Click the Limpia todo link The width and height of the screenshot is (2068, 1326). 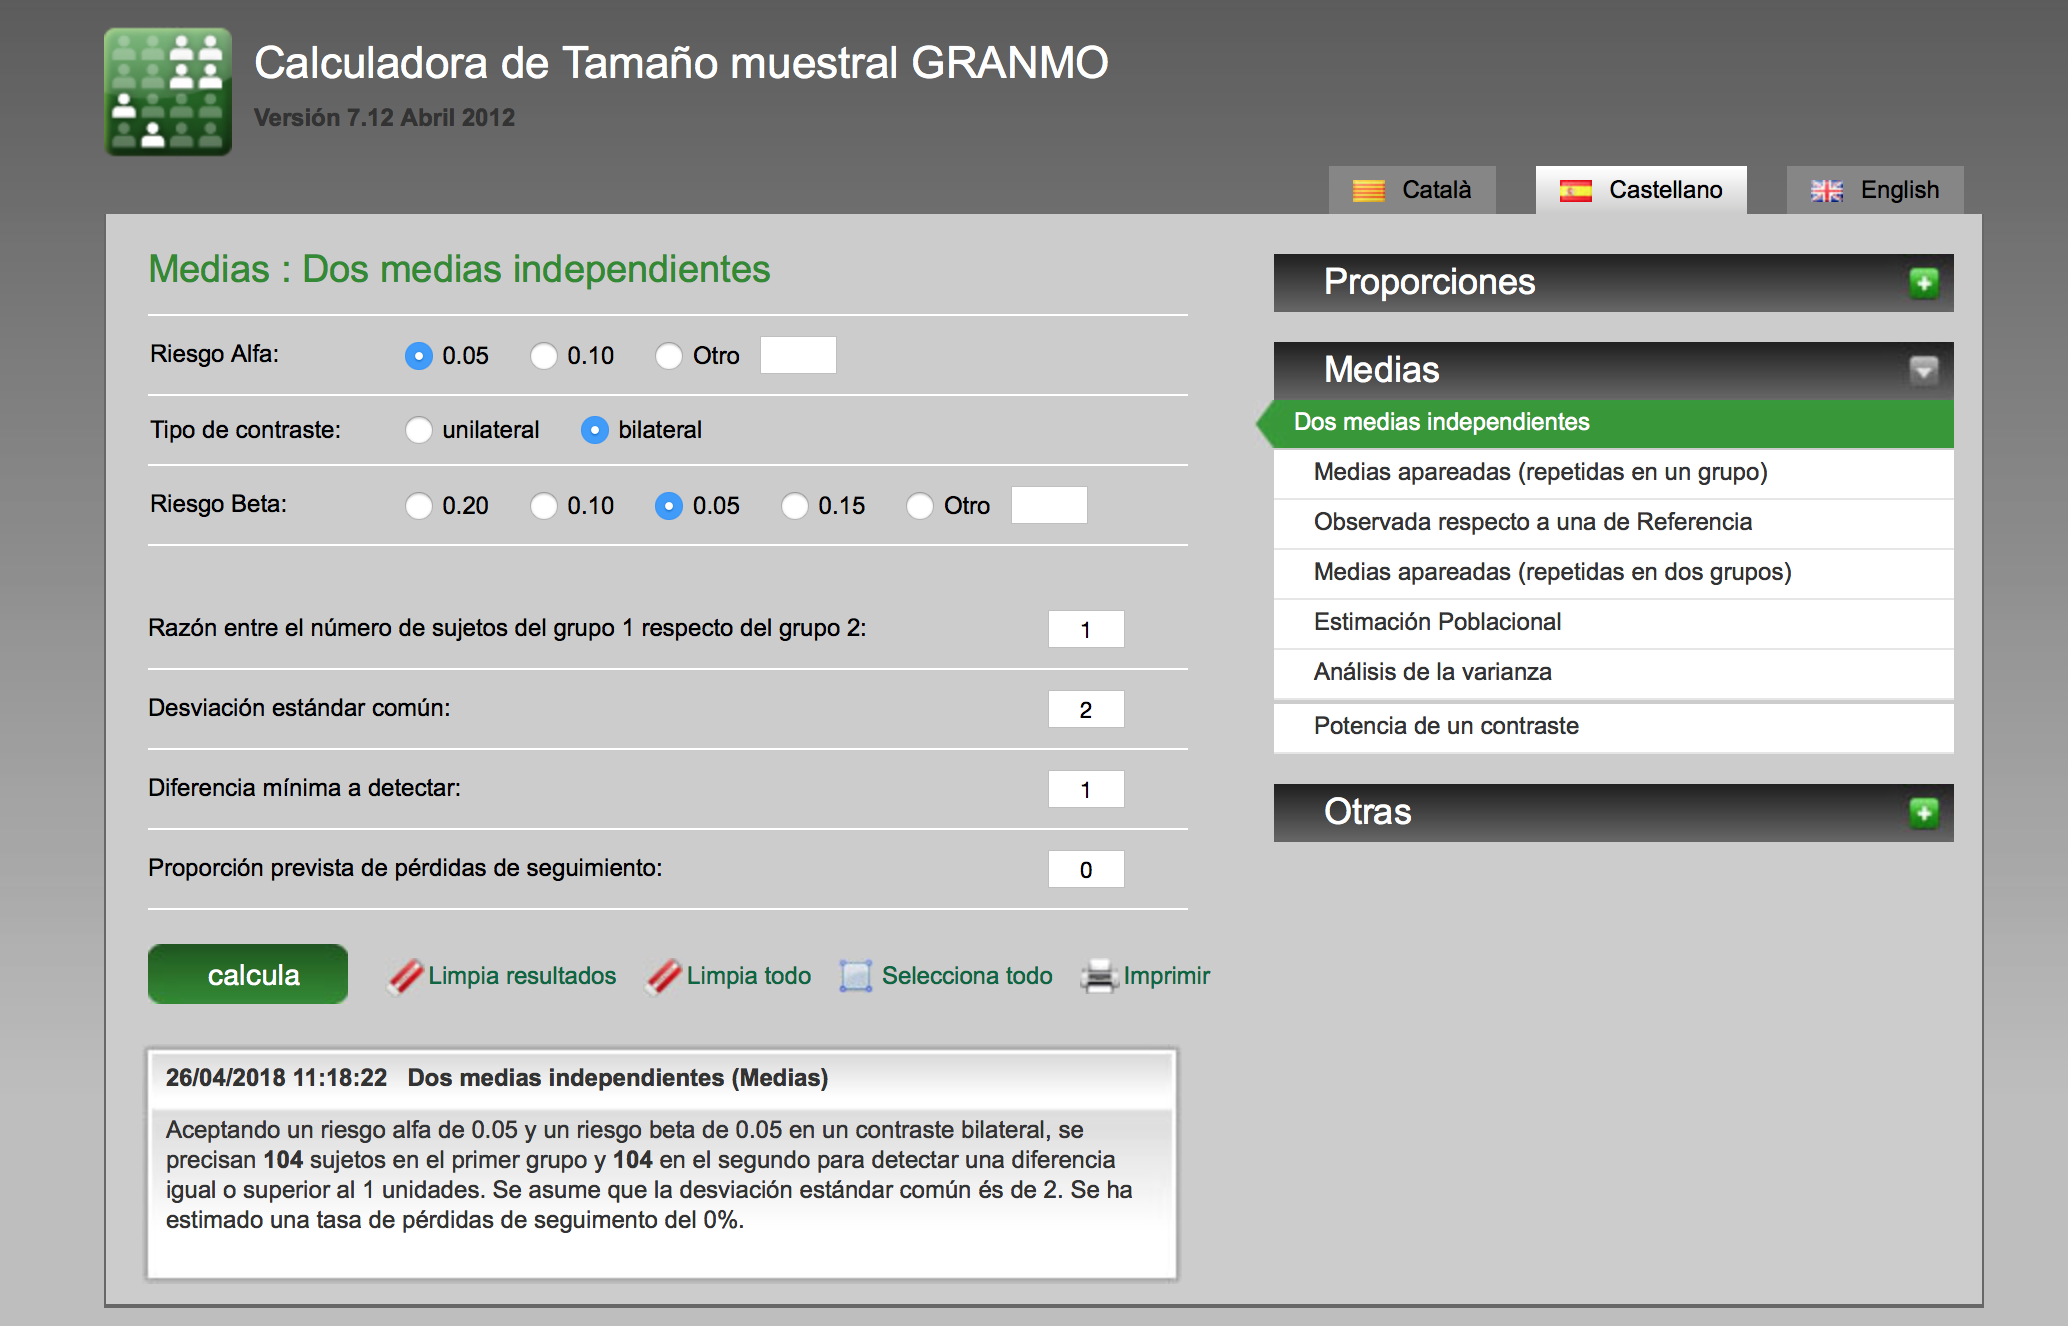748,976
